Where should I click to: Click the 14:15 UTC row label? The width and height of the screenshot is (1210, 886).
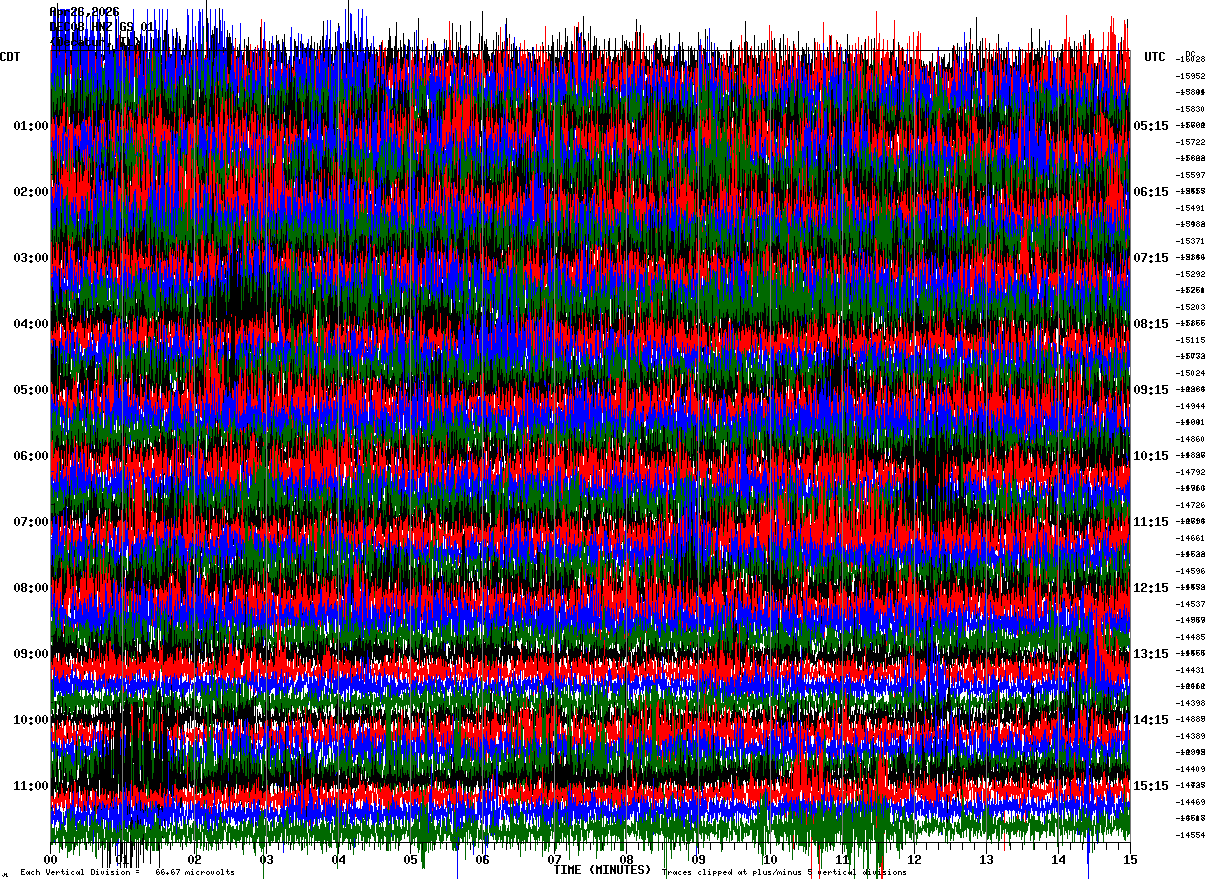[1151, 720]
